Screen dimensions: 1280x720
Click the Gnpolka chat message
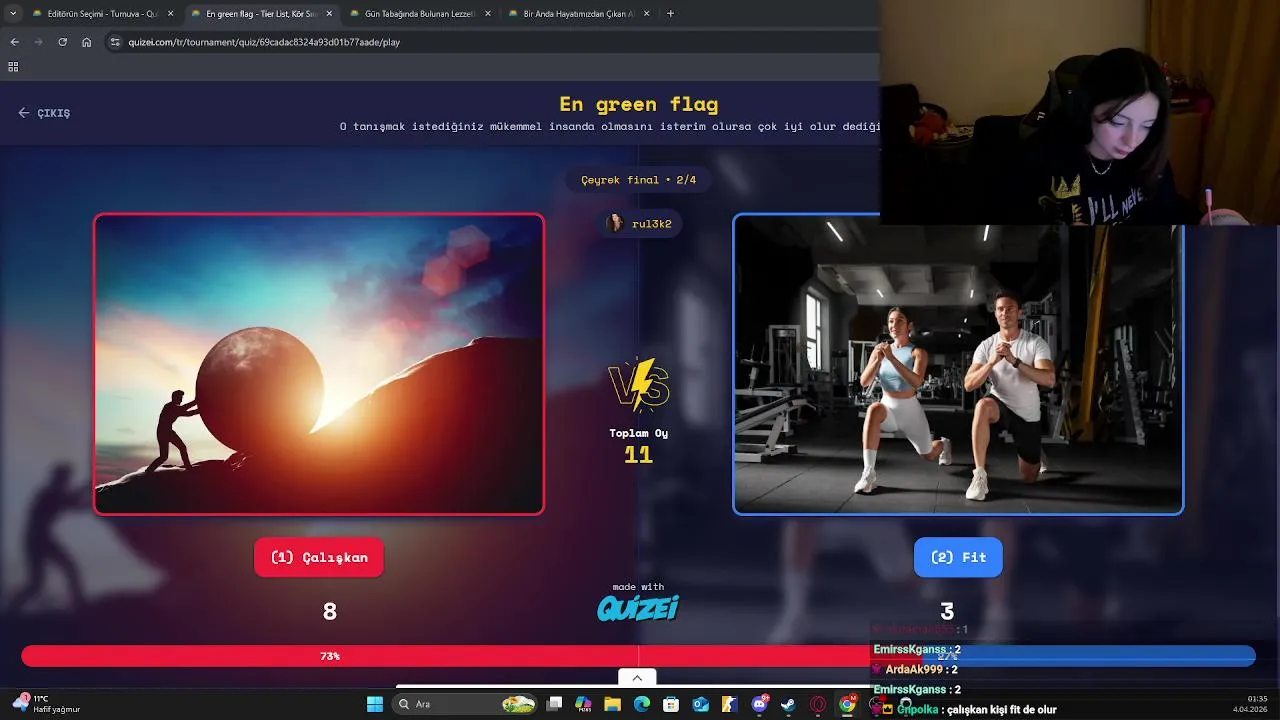(965, 710)
